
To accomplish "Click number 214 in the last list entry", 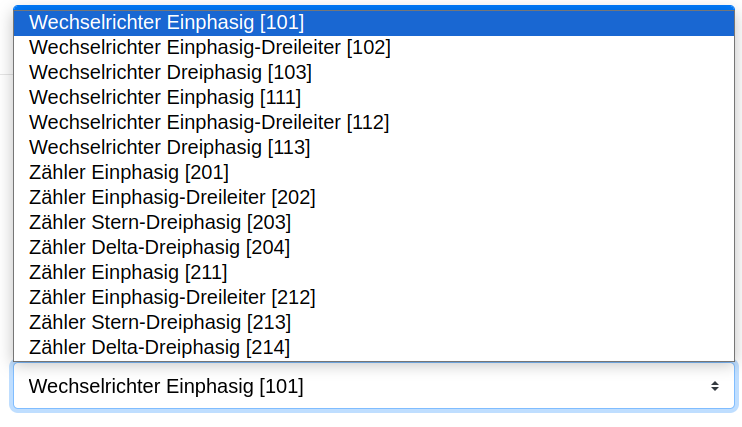I will (268, 347).
